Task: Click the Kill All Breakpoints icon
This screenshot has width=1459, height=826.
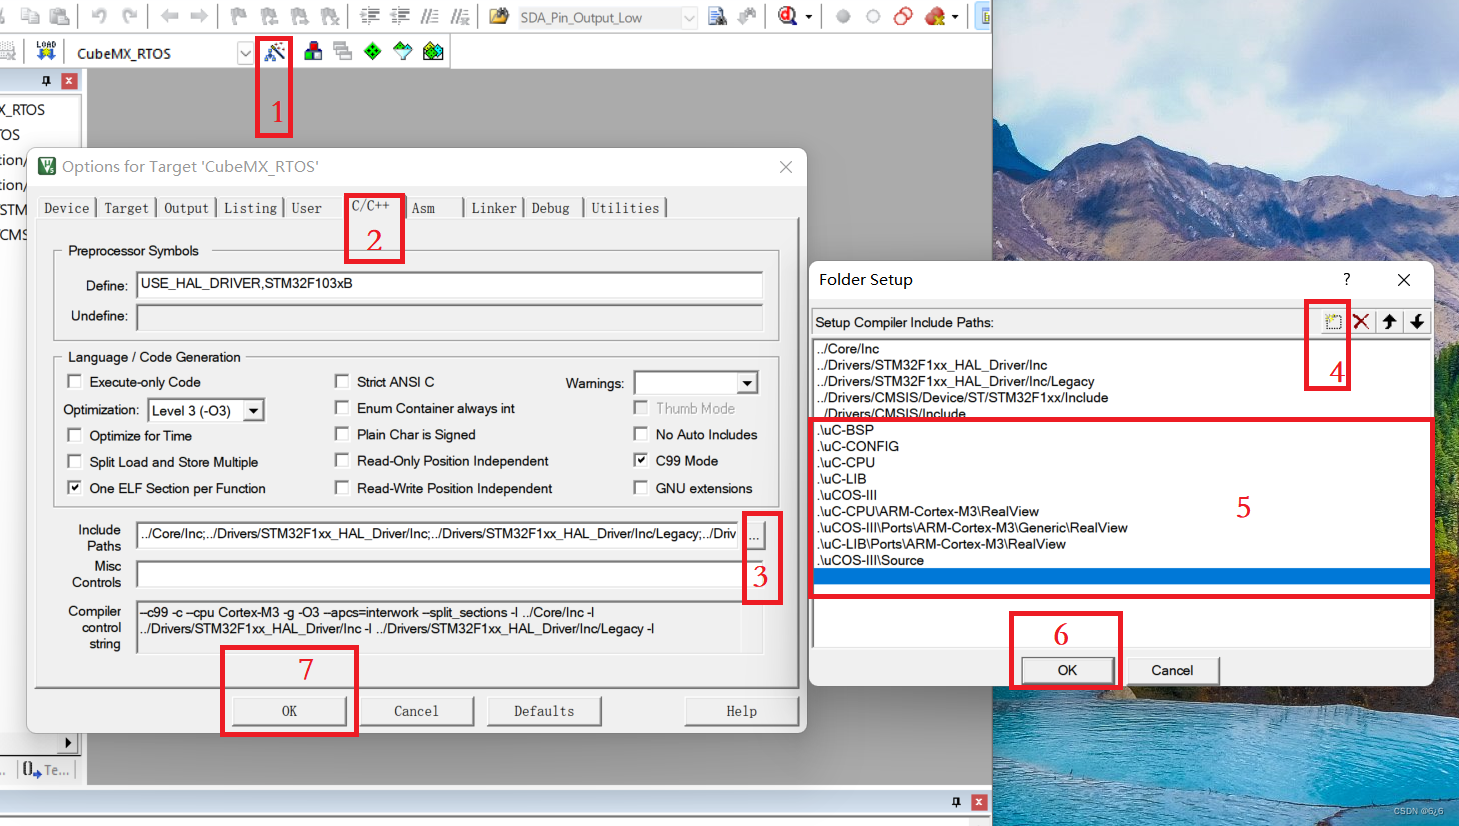Action: (935, 16)
